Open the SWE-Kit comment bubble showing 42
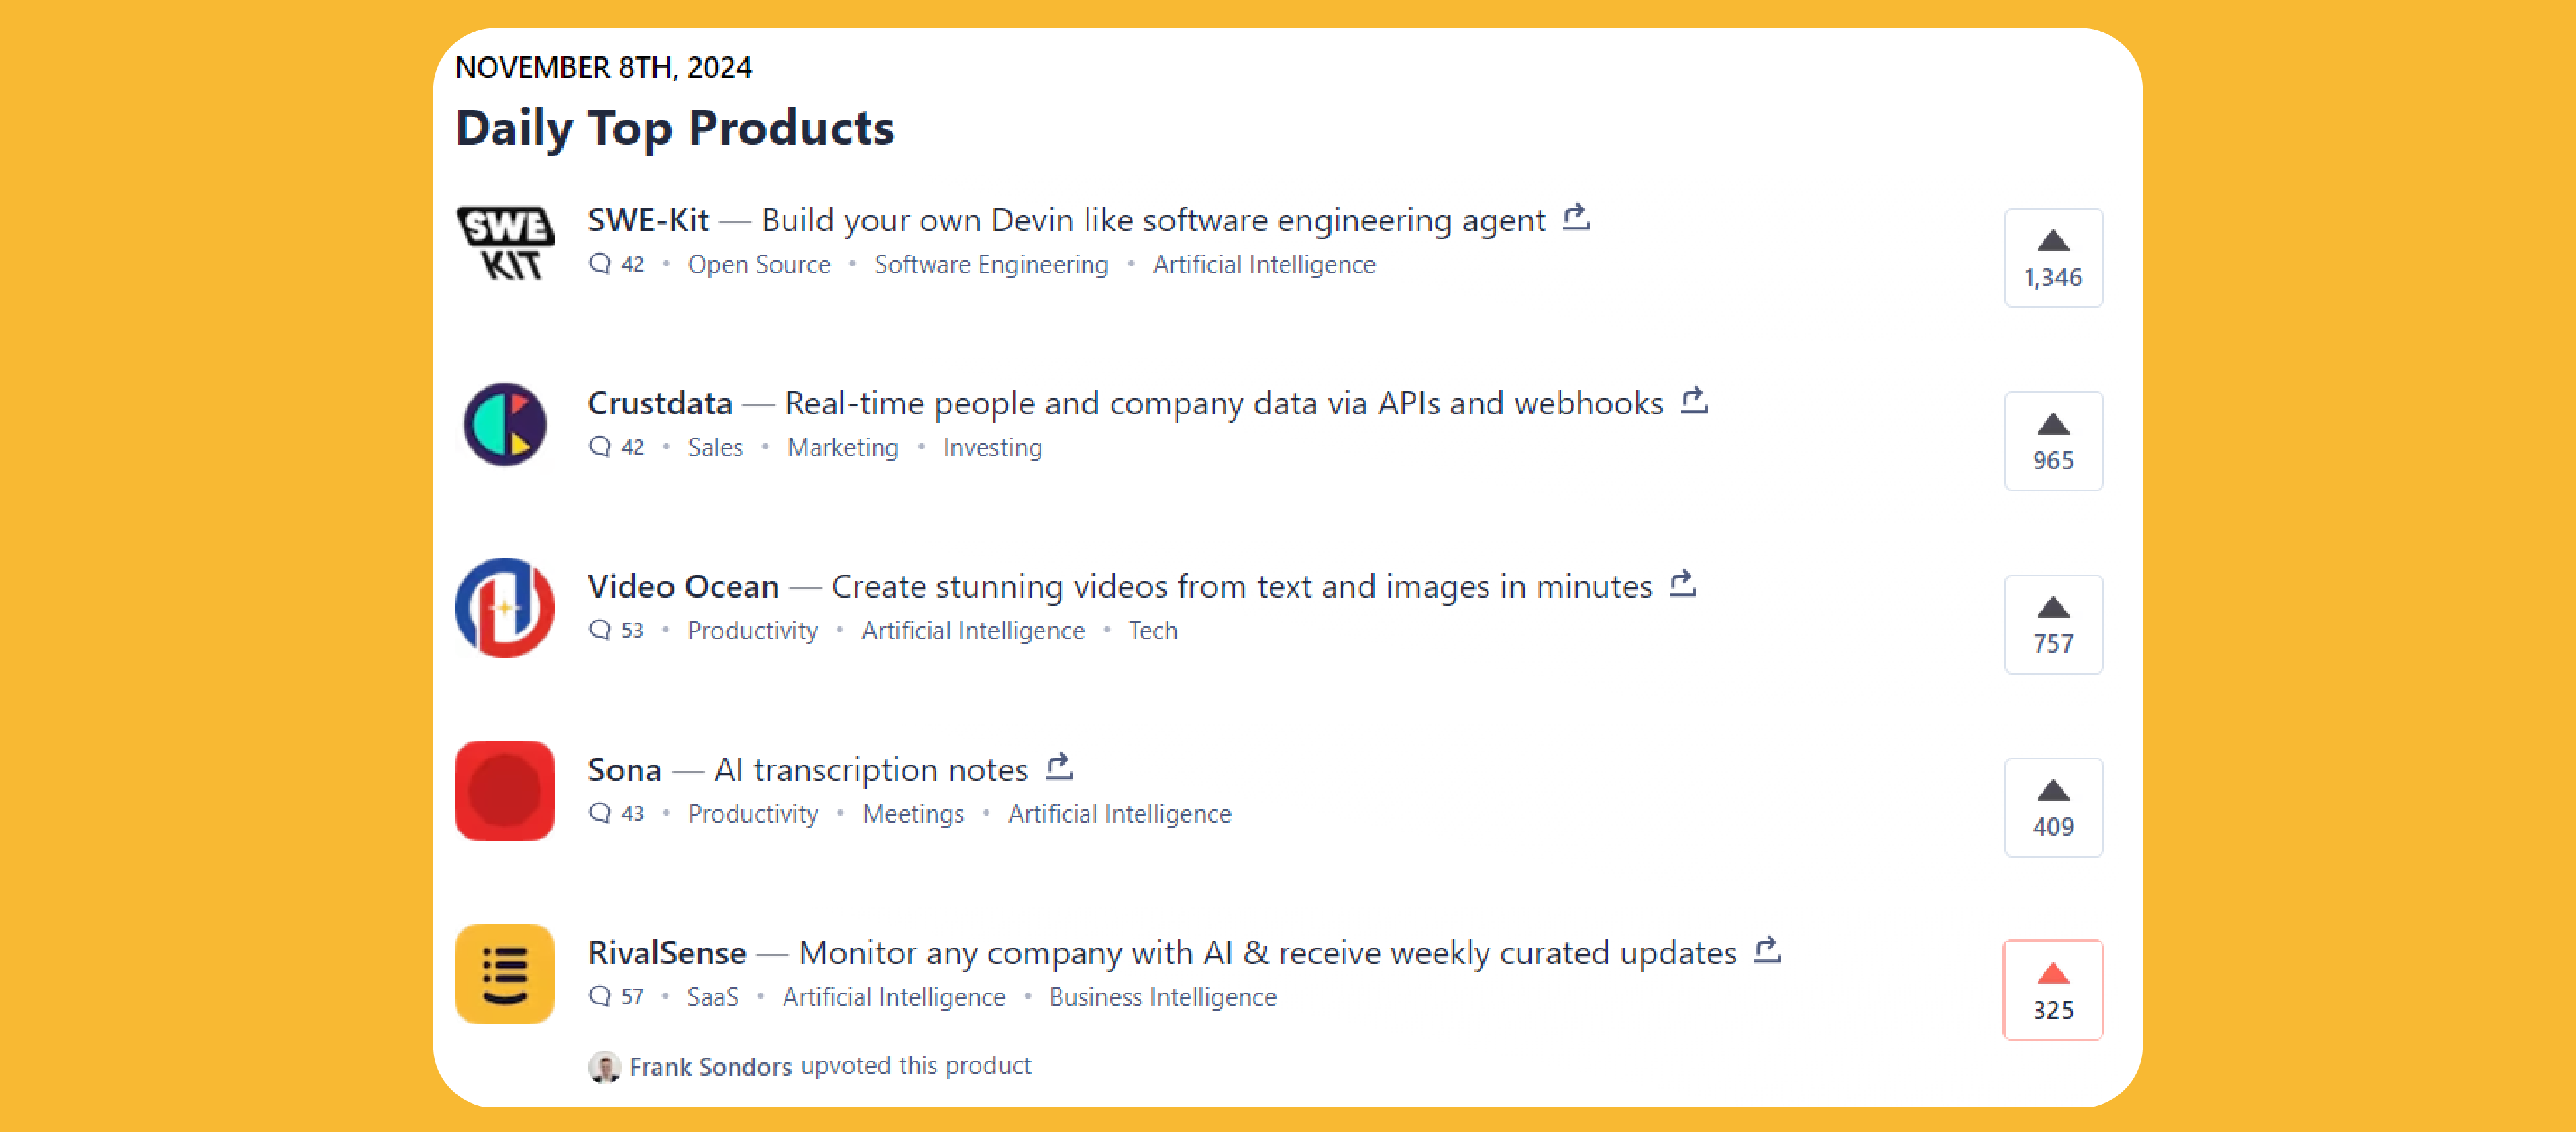Screen dimensions: 2576x1132 (x=616, y=264)
